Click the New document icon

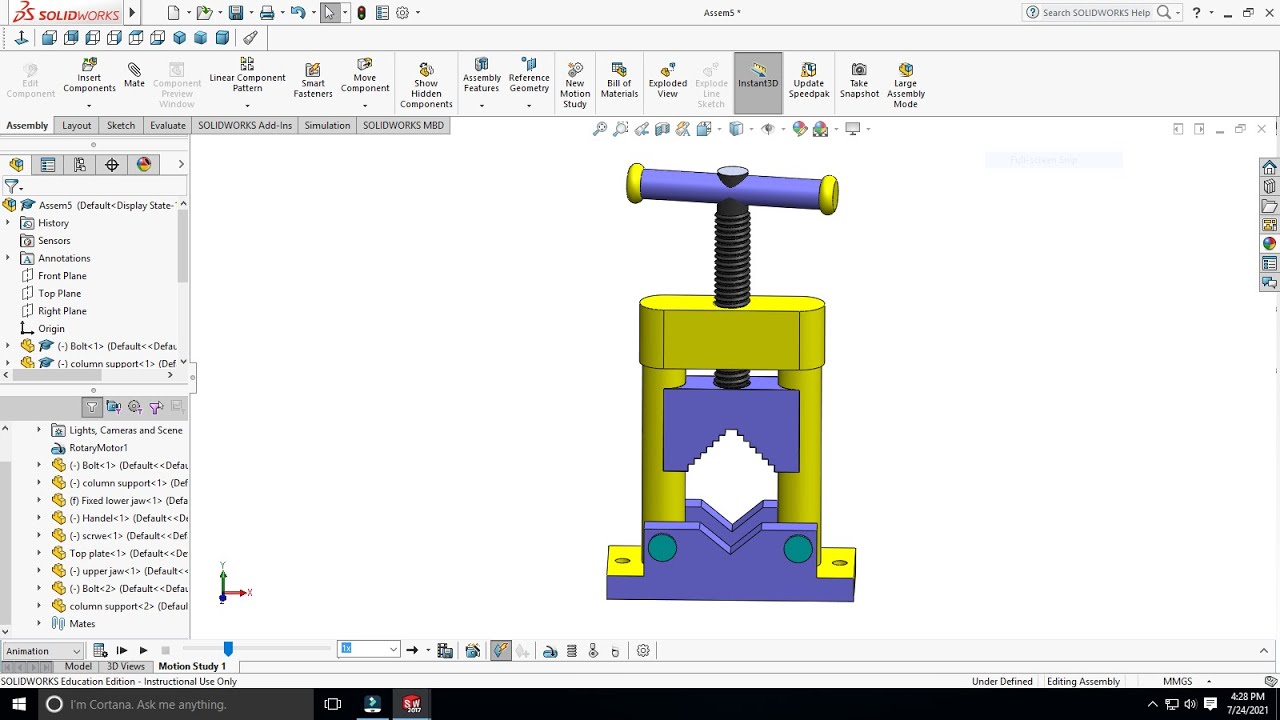coord(174,13)
